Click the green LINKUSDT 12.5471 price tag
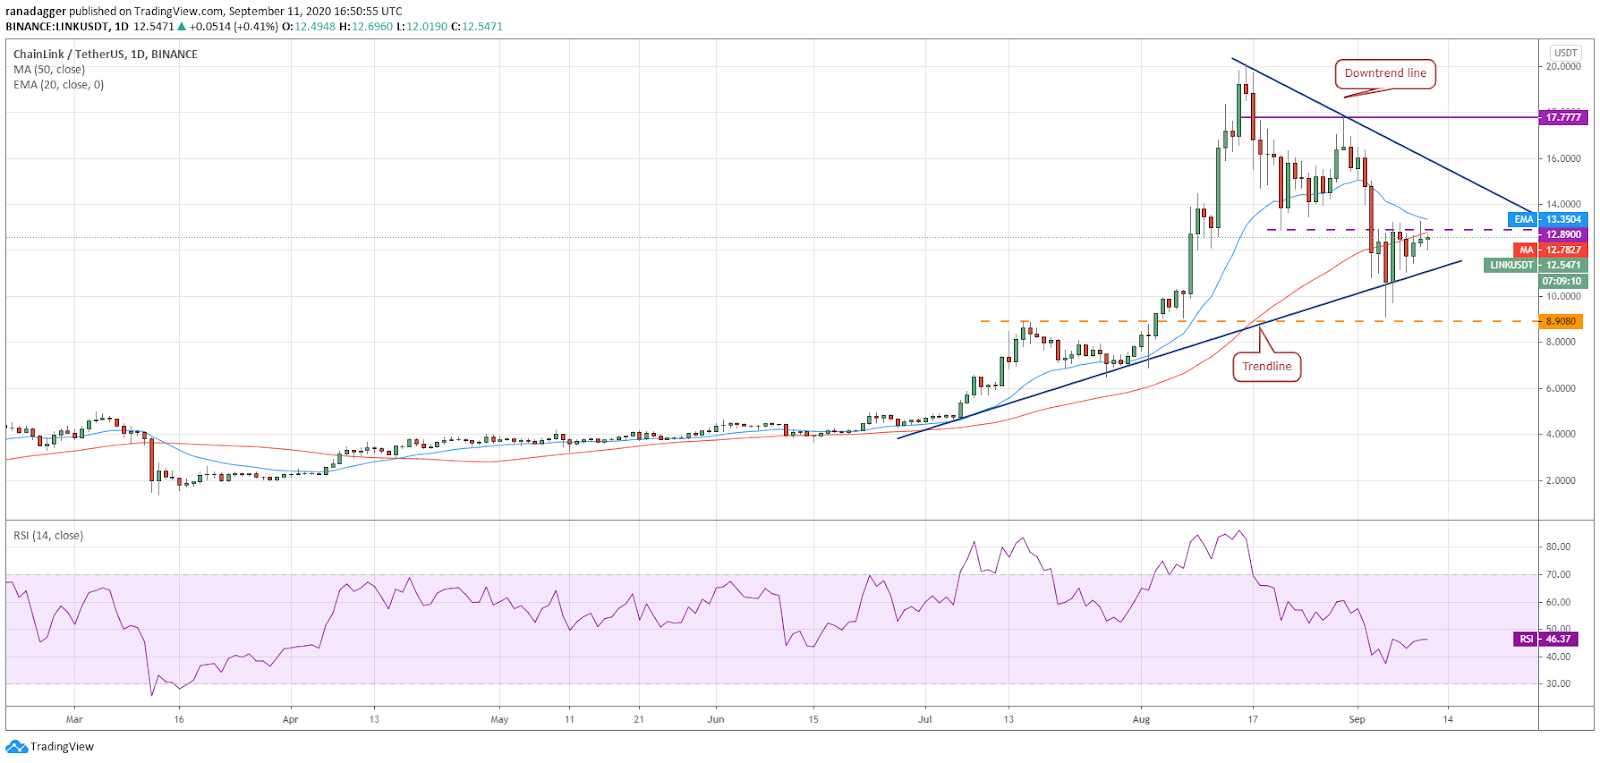This screenshot has height=763, width=1600. (x=1536, y=265)
